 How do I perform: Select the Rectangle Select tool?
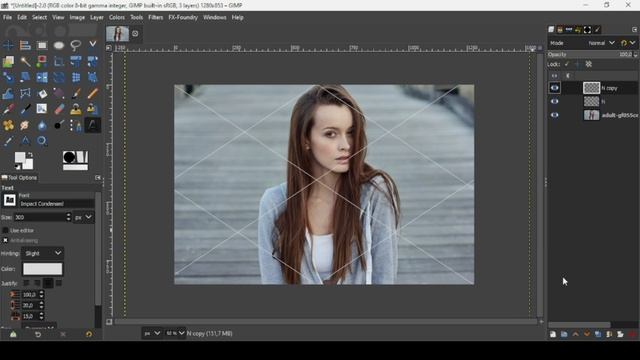pos(42,45)
